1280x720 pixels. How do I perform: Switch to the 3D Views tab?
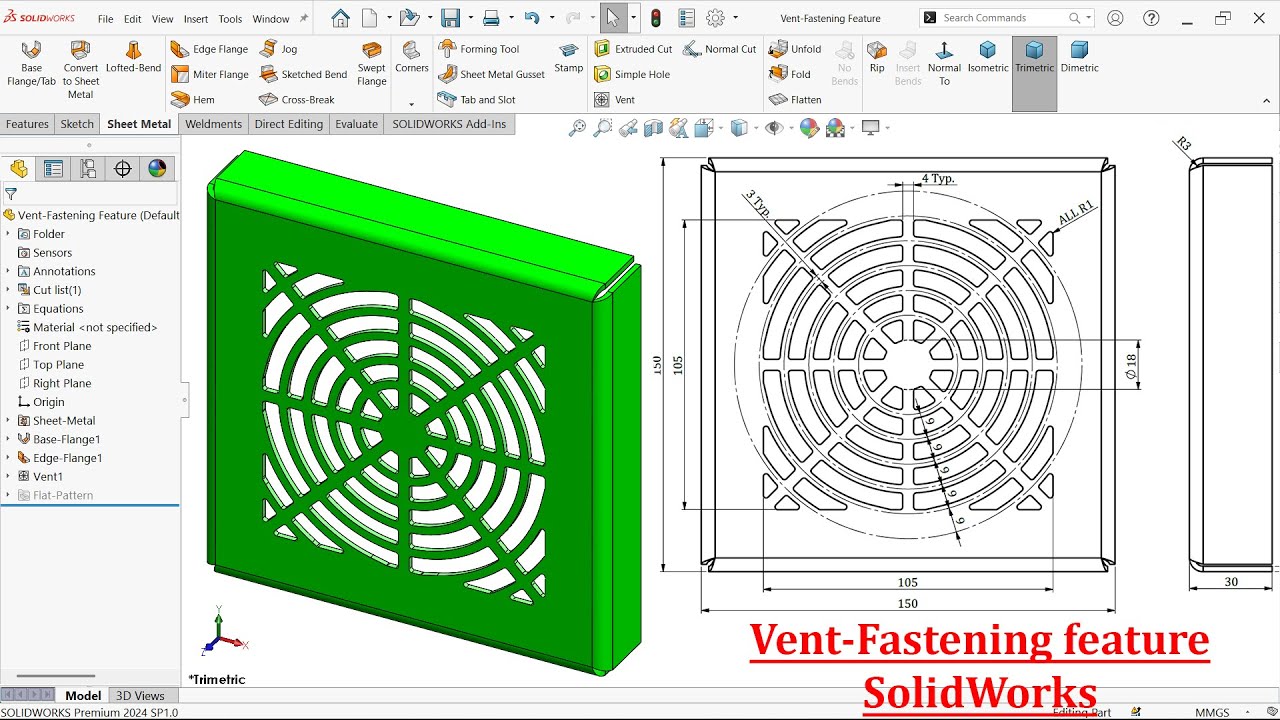tap(140, 696)
